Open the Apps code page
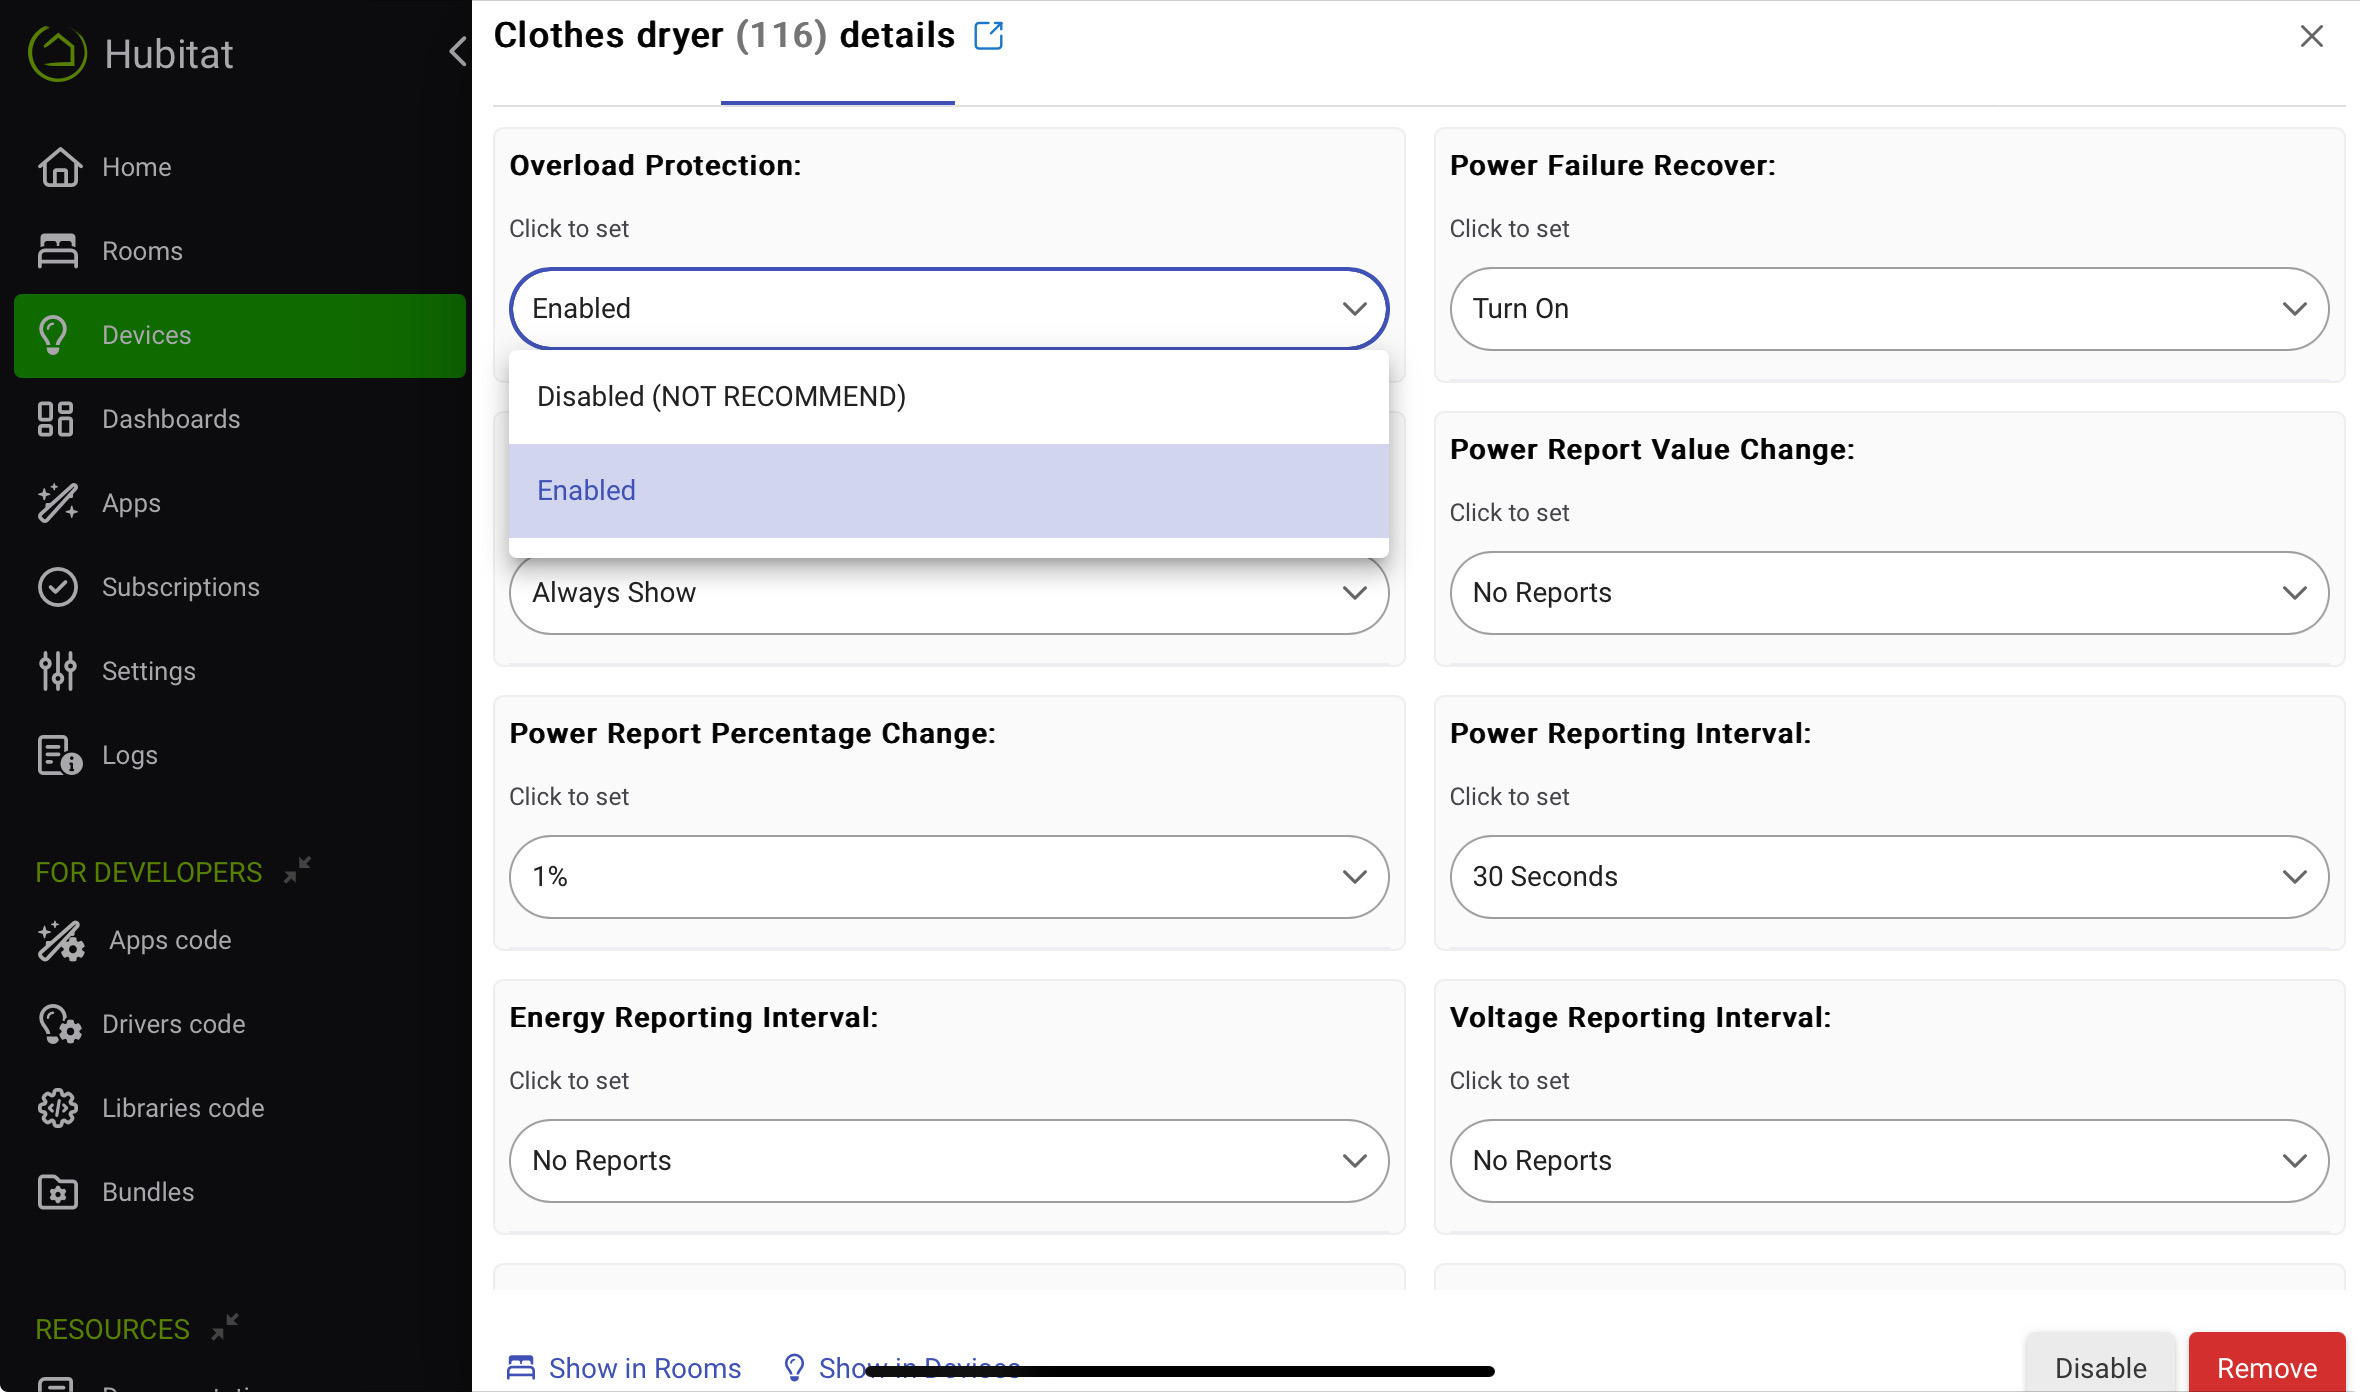The image size is (2360, 1392). click(170, 940)
